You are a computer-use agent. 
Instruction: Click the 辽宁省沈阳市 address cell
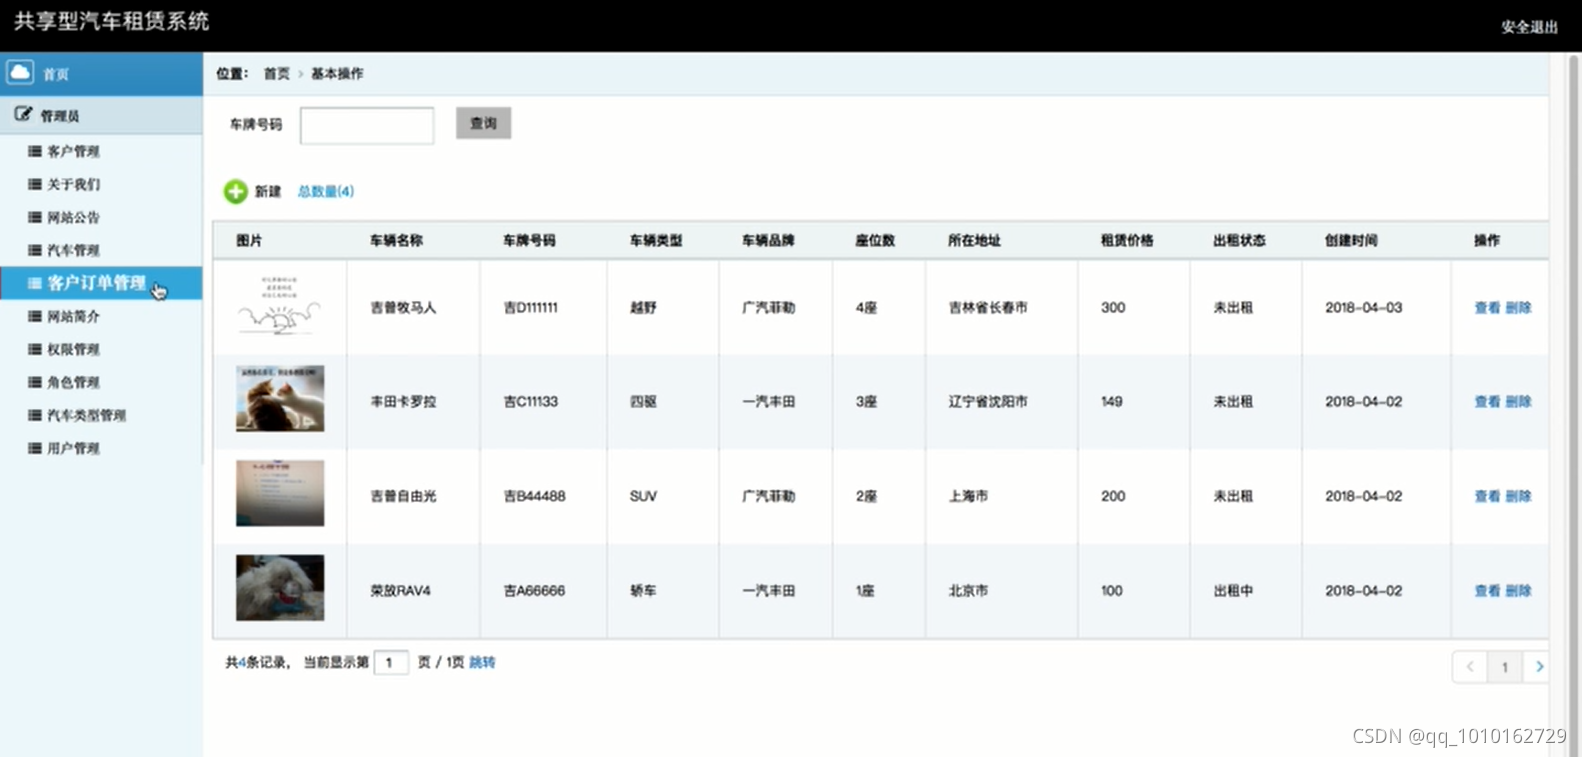pos(988,401)
